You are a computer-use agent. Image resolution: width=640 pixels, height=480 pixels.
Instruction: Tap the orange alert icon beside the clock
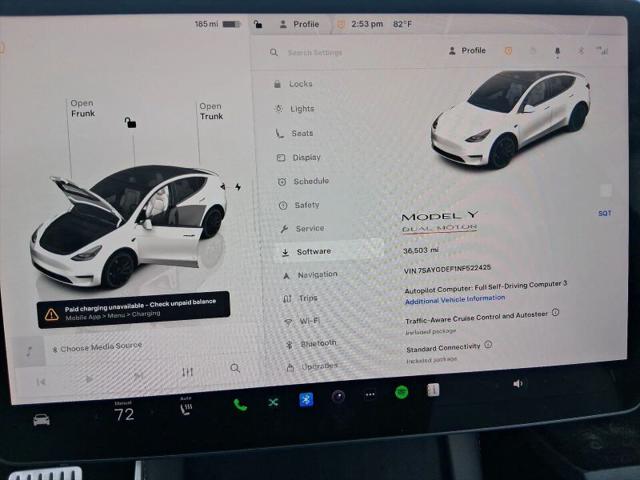340,24
